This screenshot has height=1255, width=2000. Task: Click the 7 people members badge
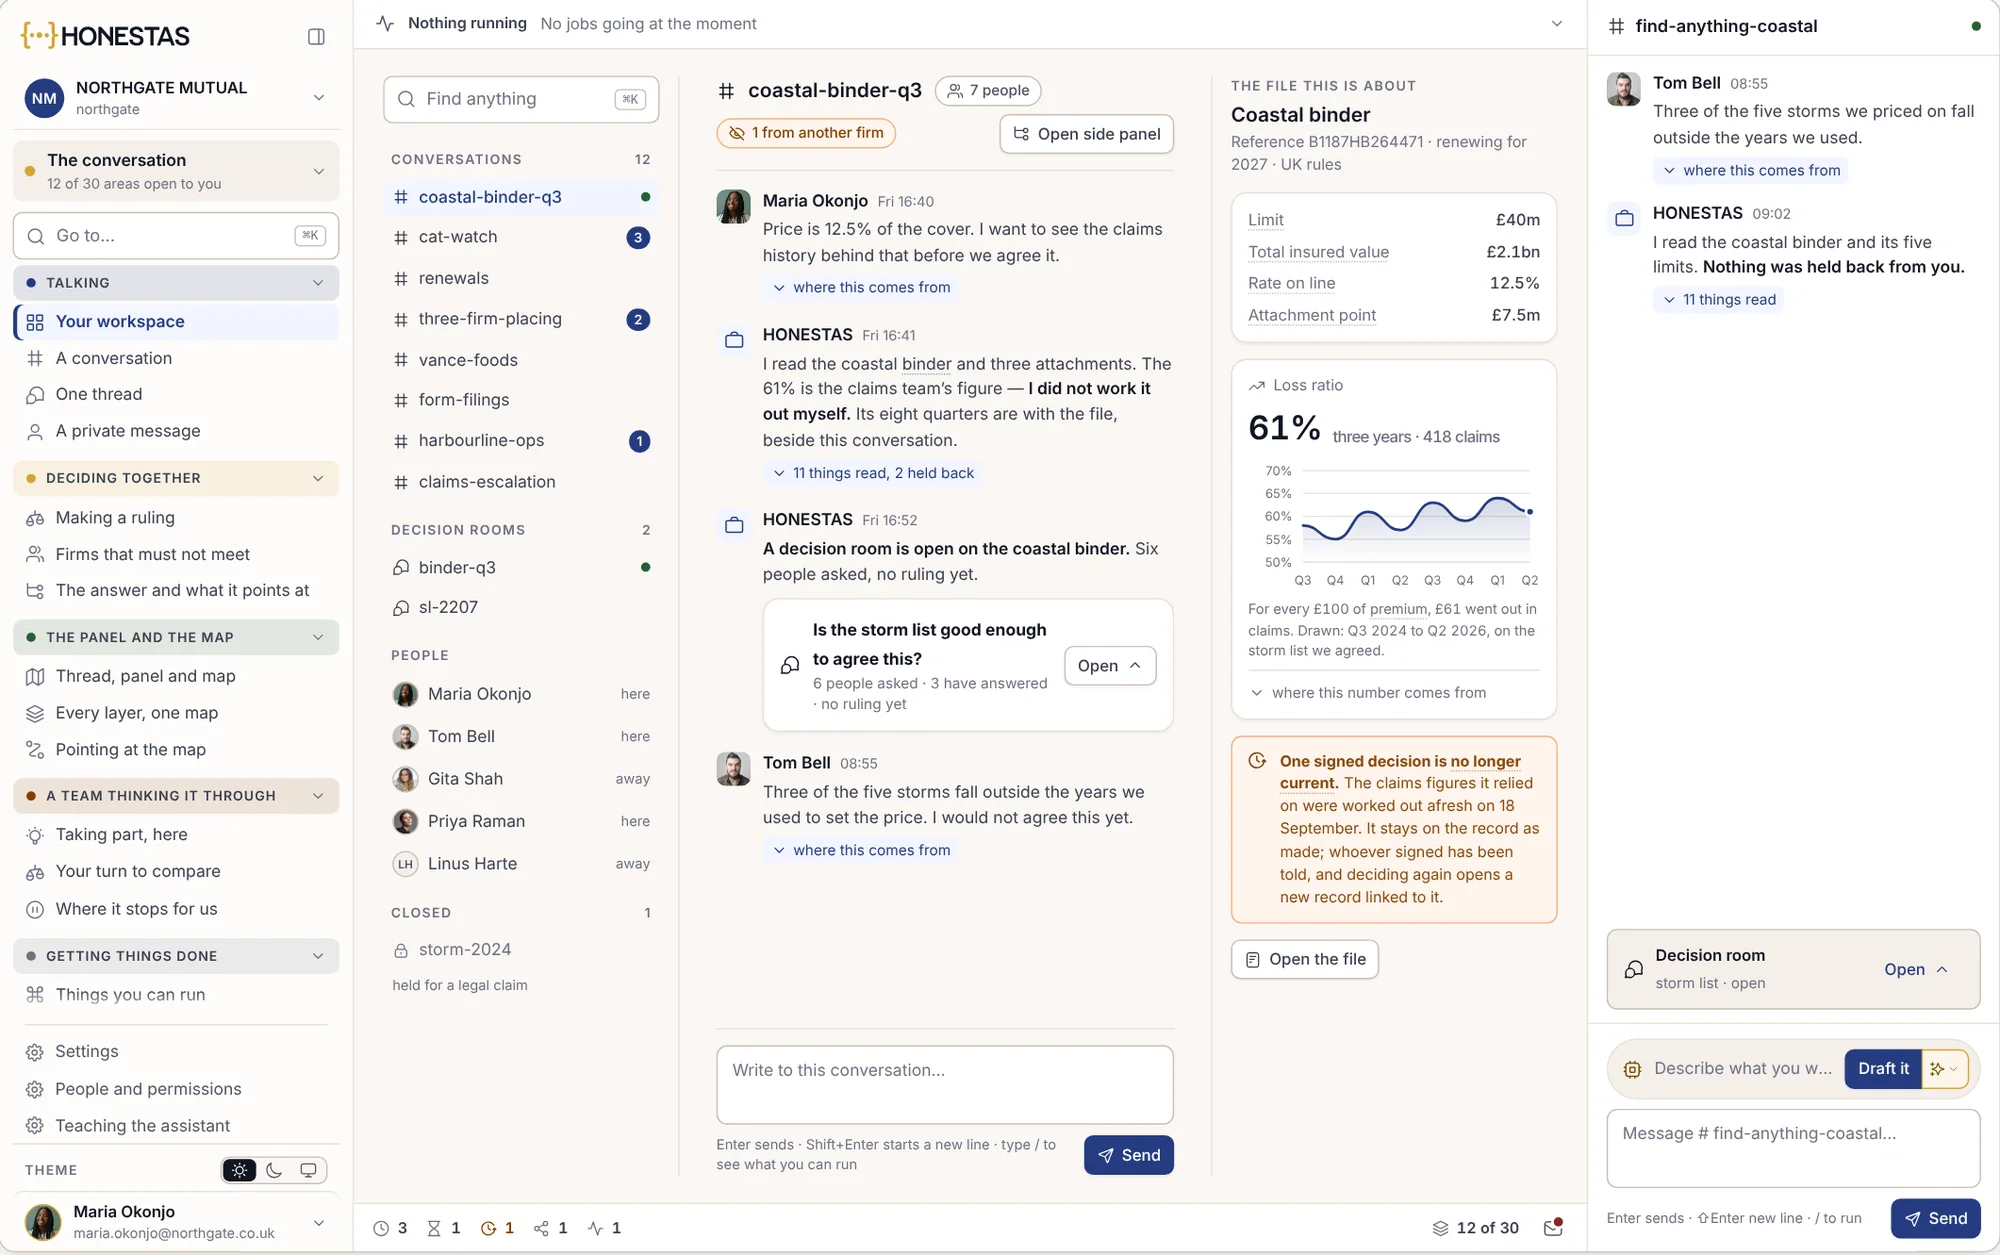coord(988,91)
